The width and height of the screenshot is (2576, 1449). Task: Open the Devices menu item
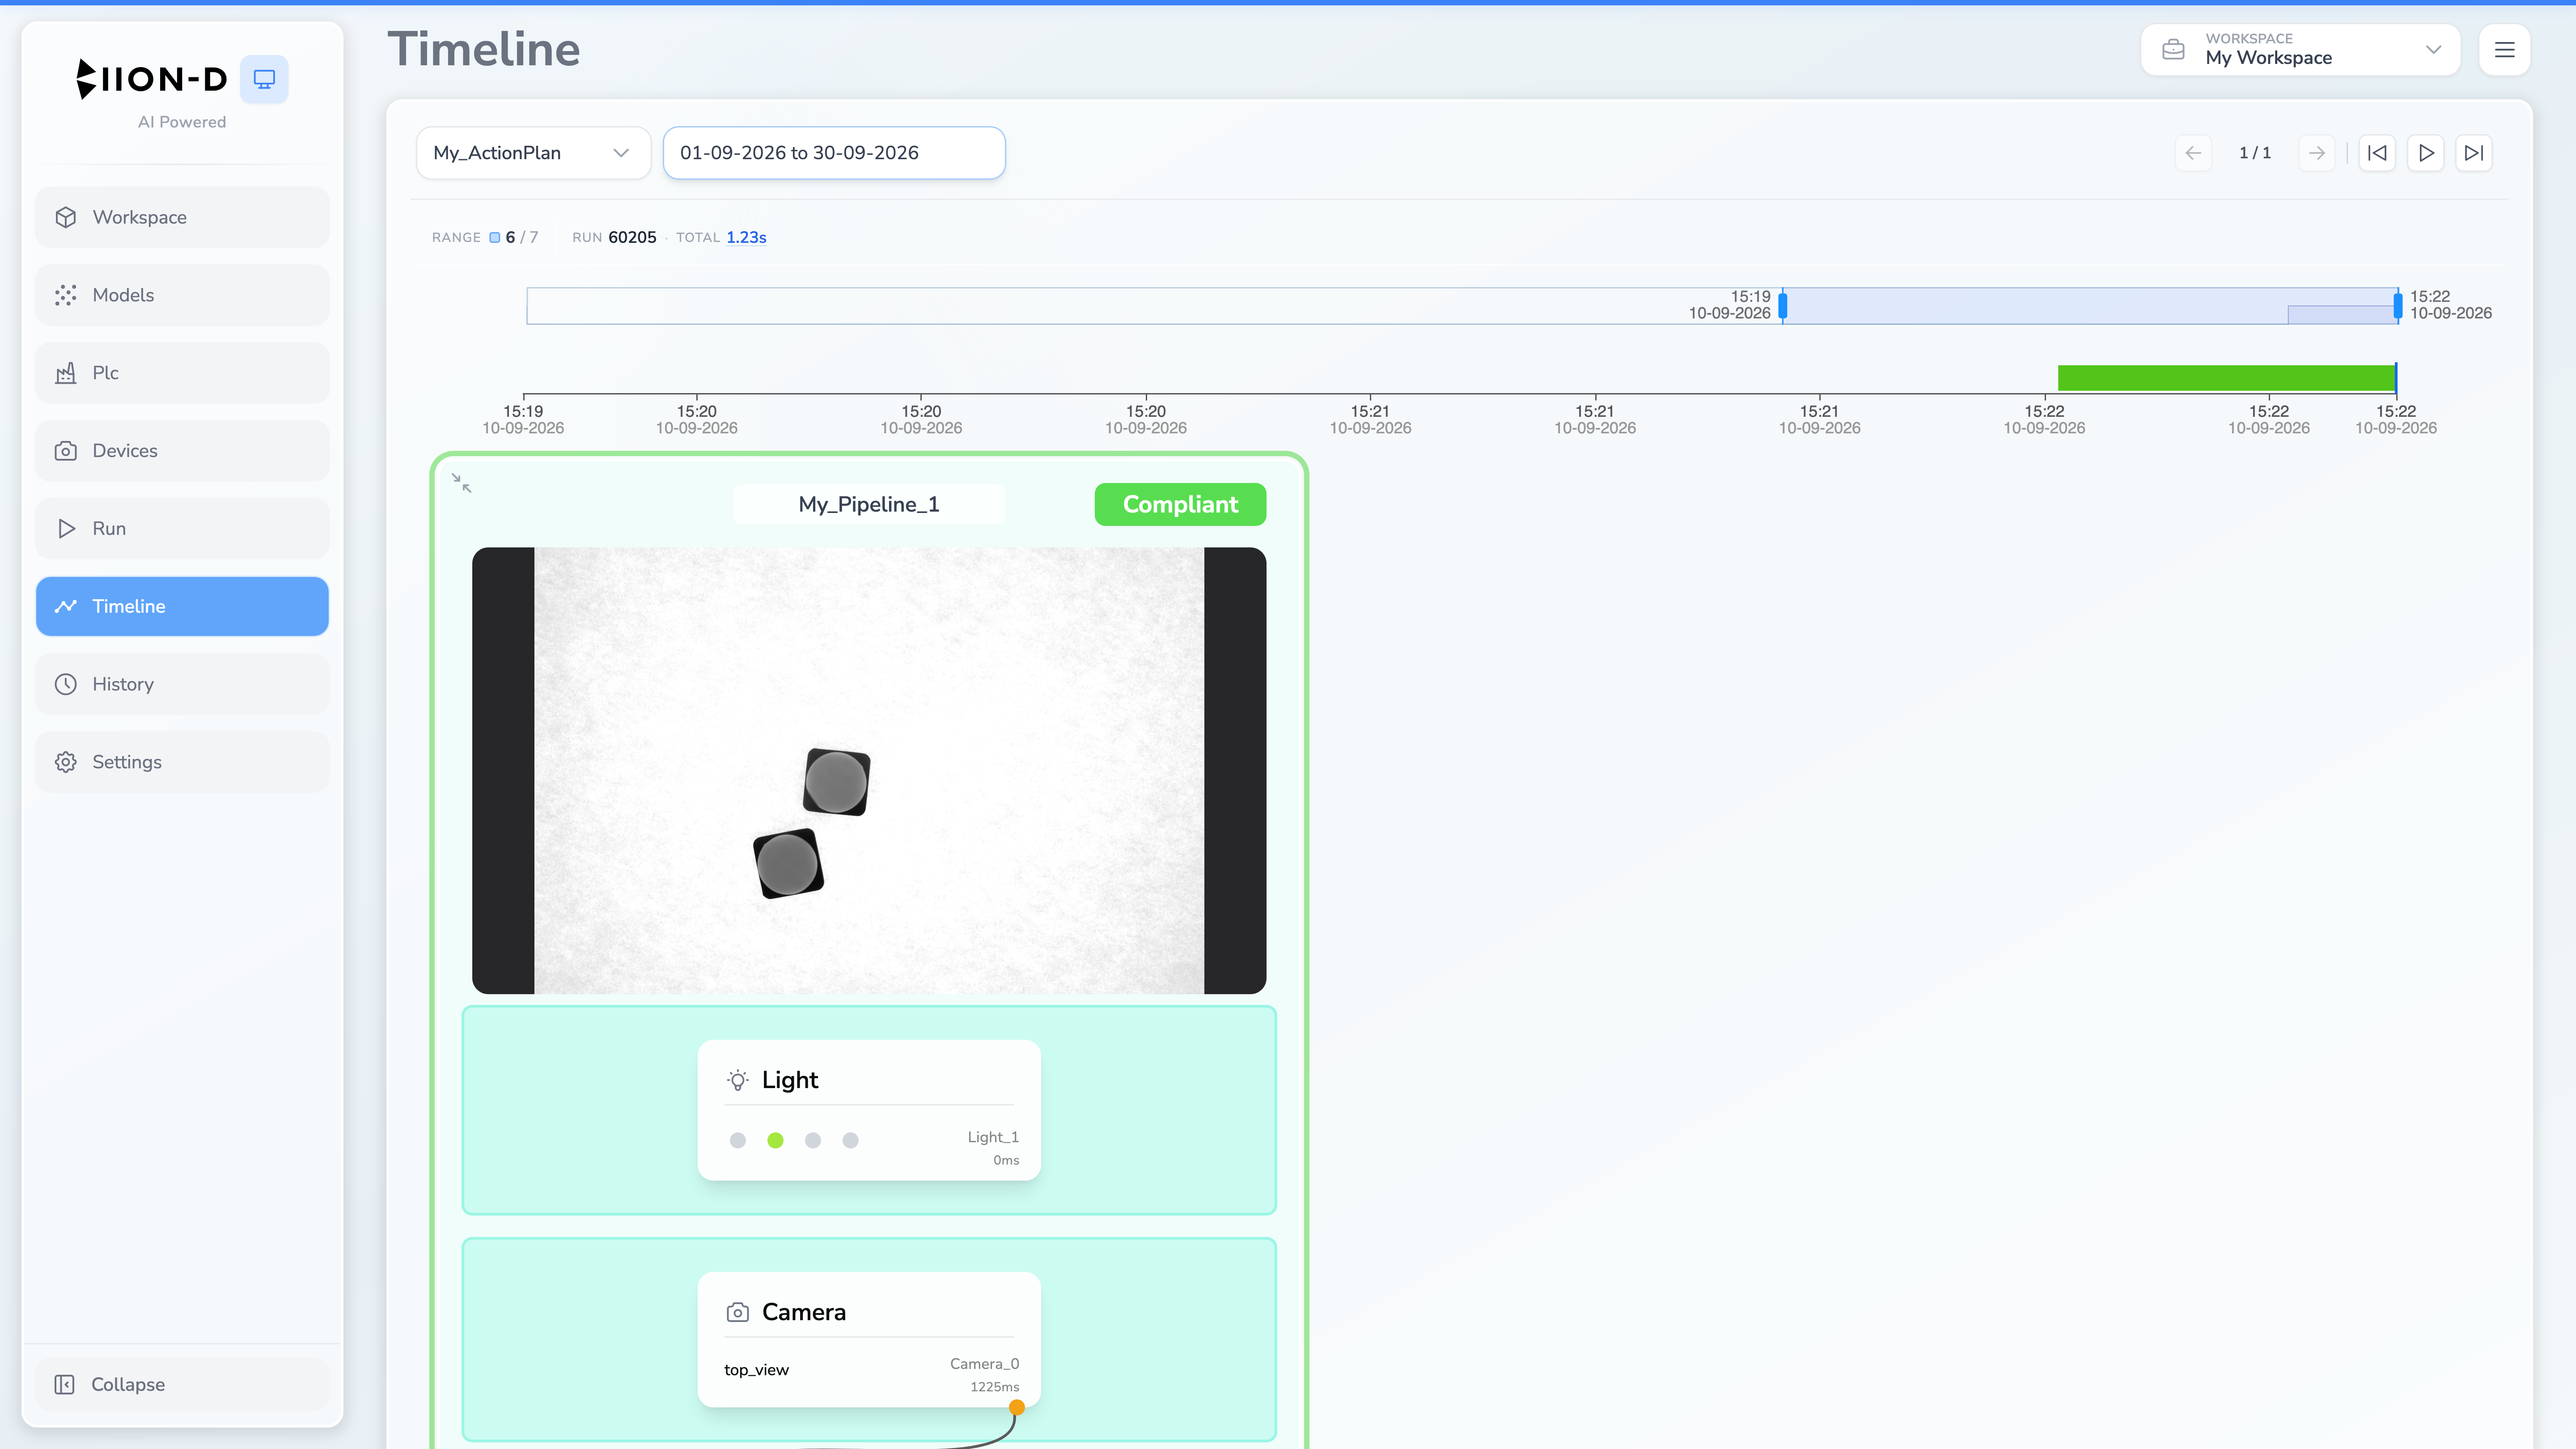pyautogui.click(x=182, y=451)
